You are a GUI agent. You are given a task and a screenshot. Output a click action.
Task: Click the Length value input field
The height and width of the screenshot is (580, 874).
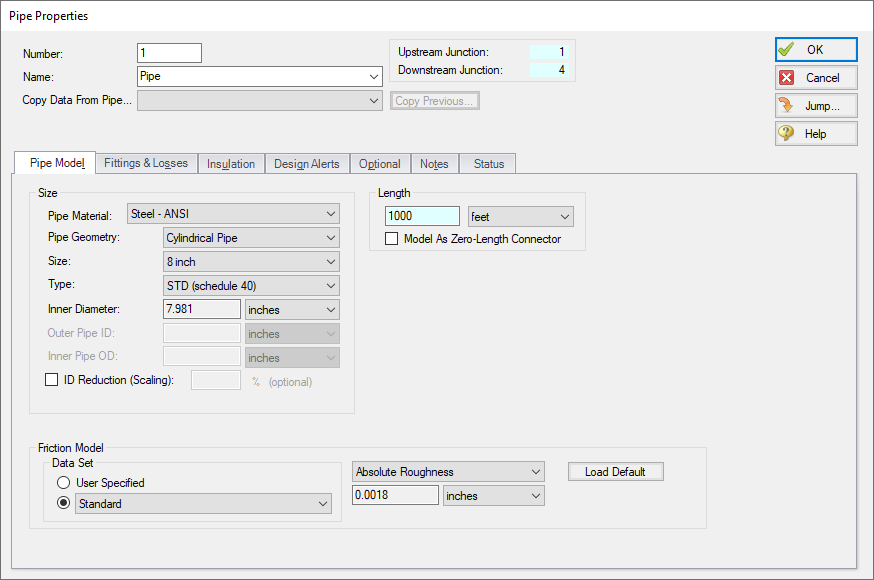pyautogui.click(x=422, y=217)
